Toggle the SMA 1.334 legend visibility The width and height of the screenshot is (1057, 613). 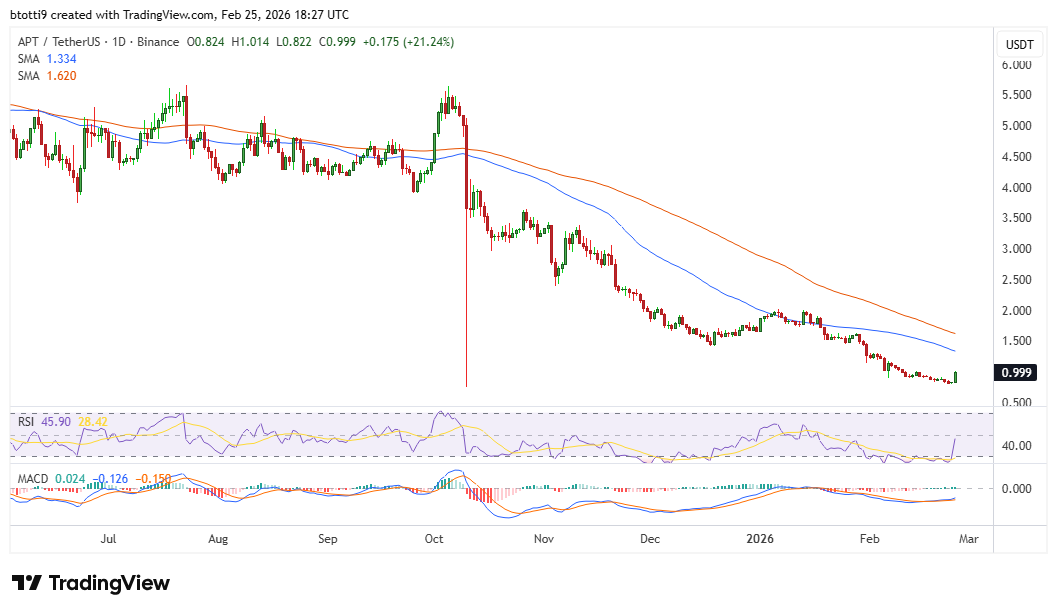tap(47, 59)
